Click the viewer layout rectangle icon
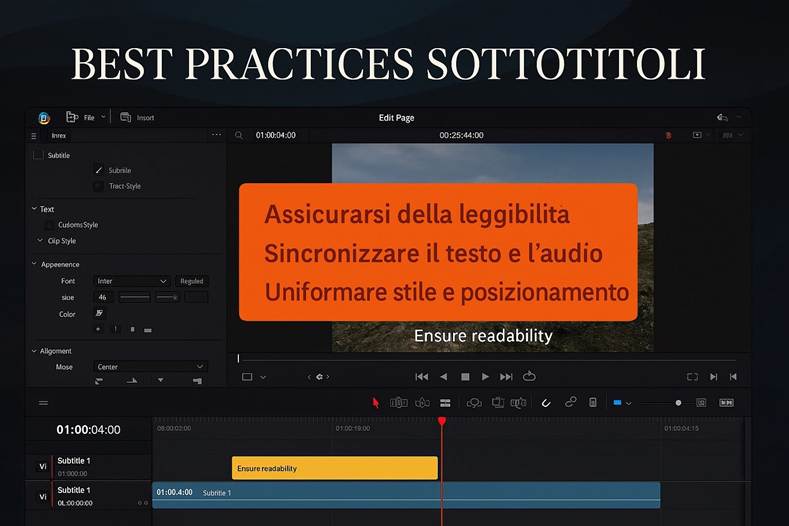Image resolution: width=789 pixels, height=526 pixels. coord(247,377)
